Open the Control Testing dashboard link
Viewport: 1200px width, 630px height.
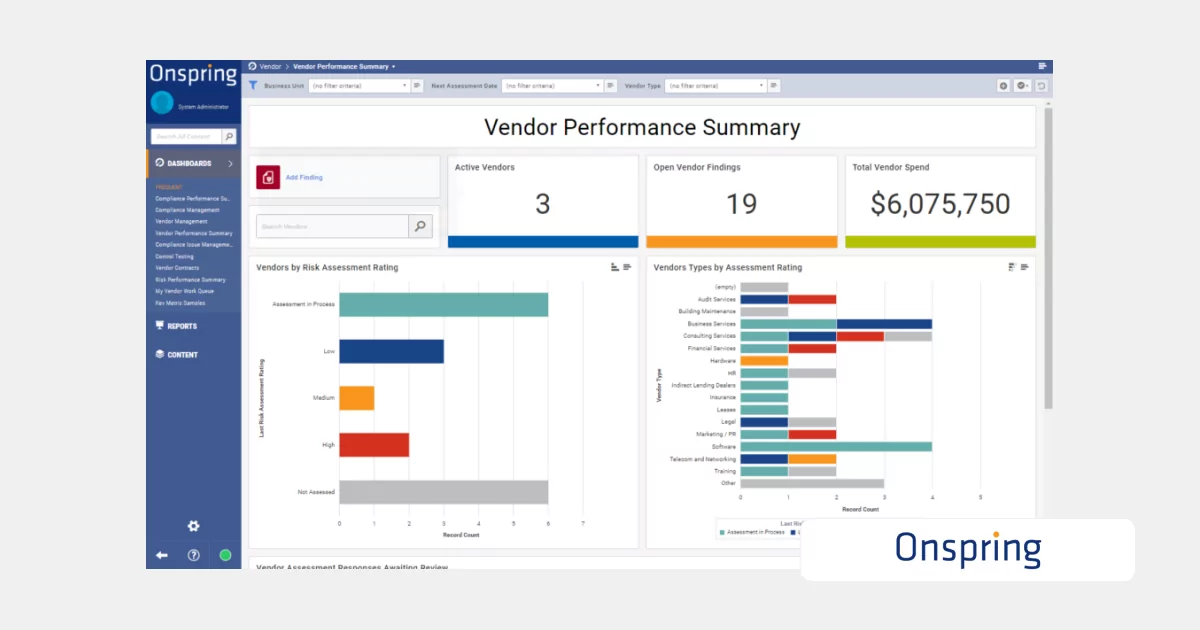pyautogui.click(x=175, y=257)
